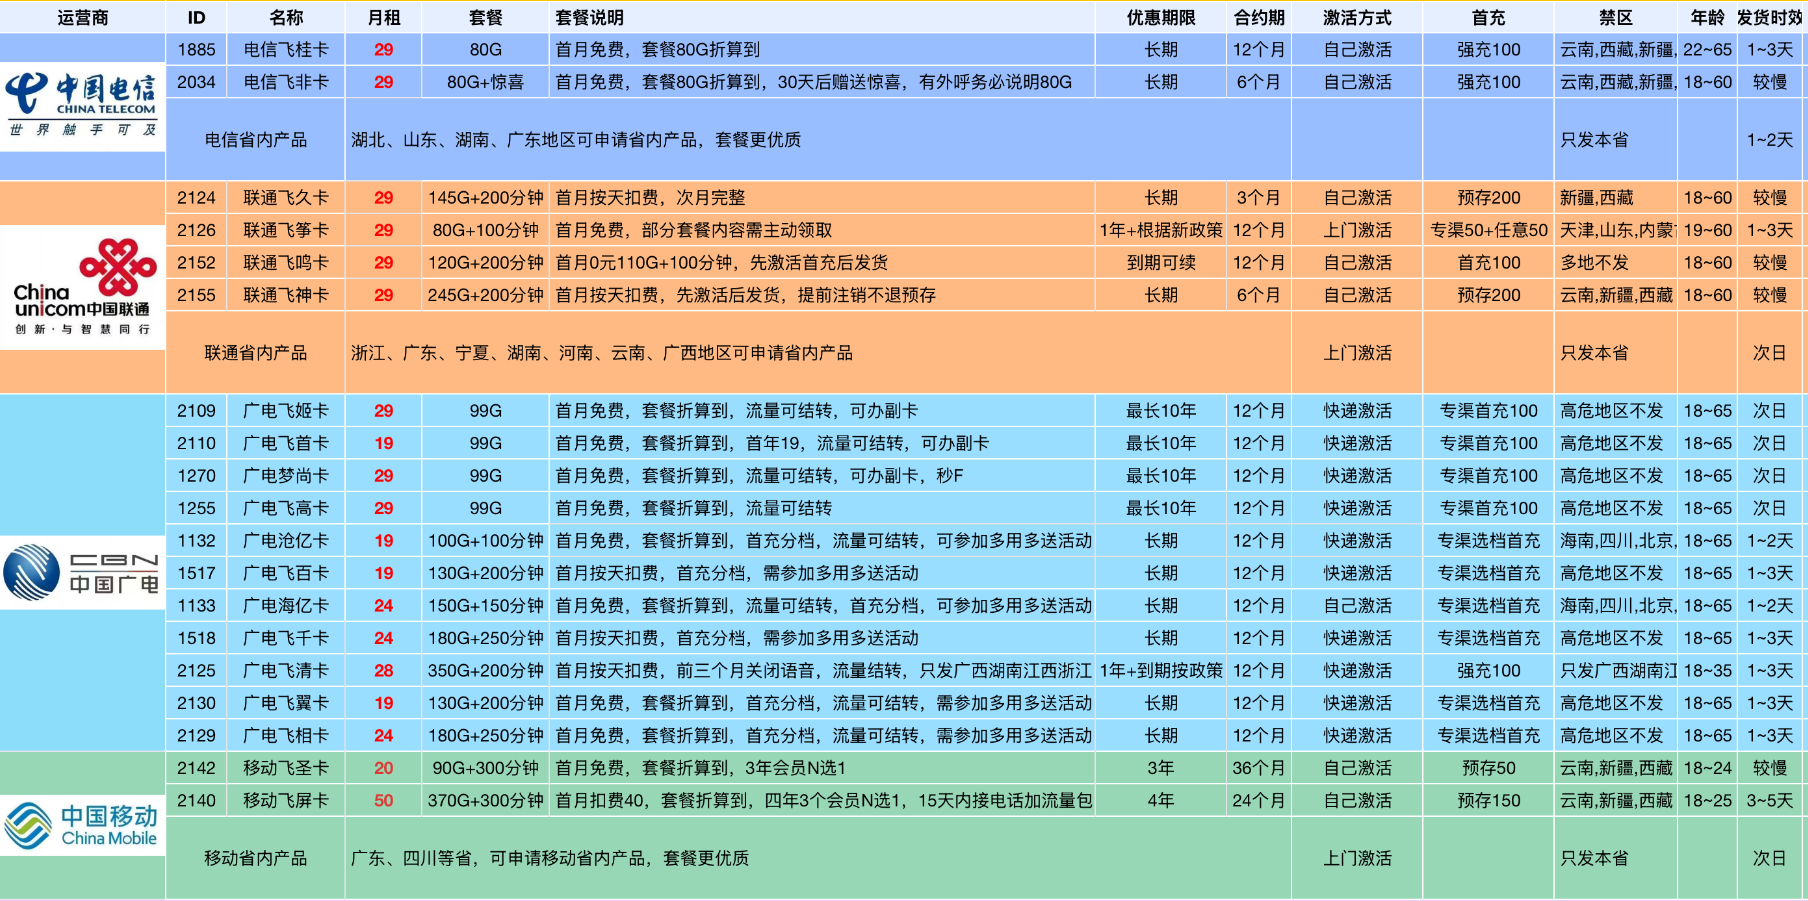Screen dimensions: 1808x901
Task: Select the 联通飞筝卡 name cell
Action: click(x=286, y=230)
